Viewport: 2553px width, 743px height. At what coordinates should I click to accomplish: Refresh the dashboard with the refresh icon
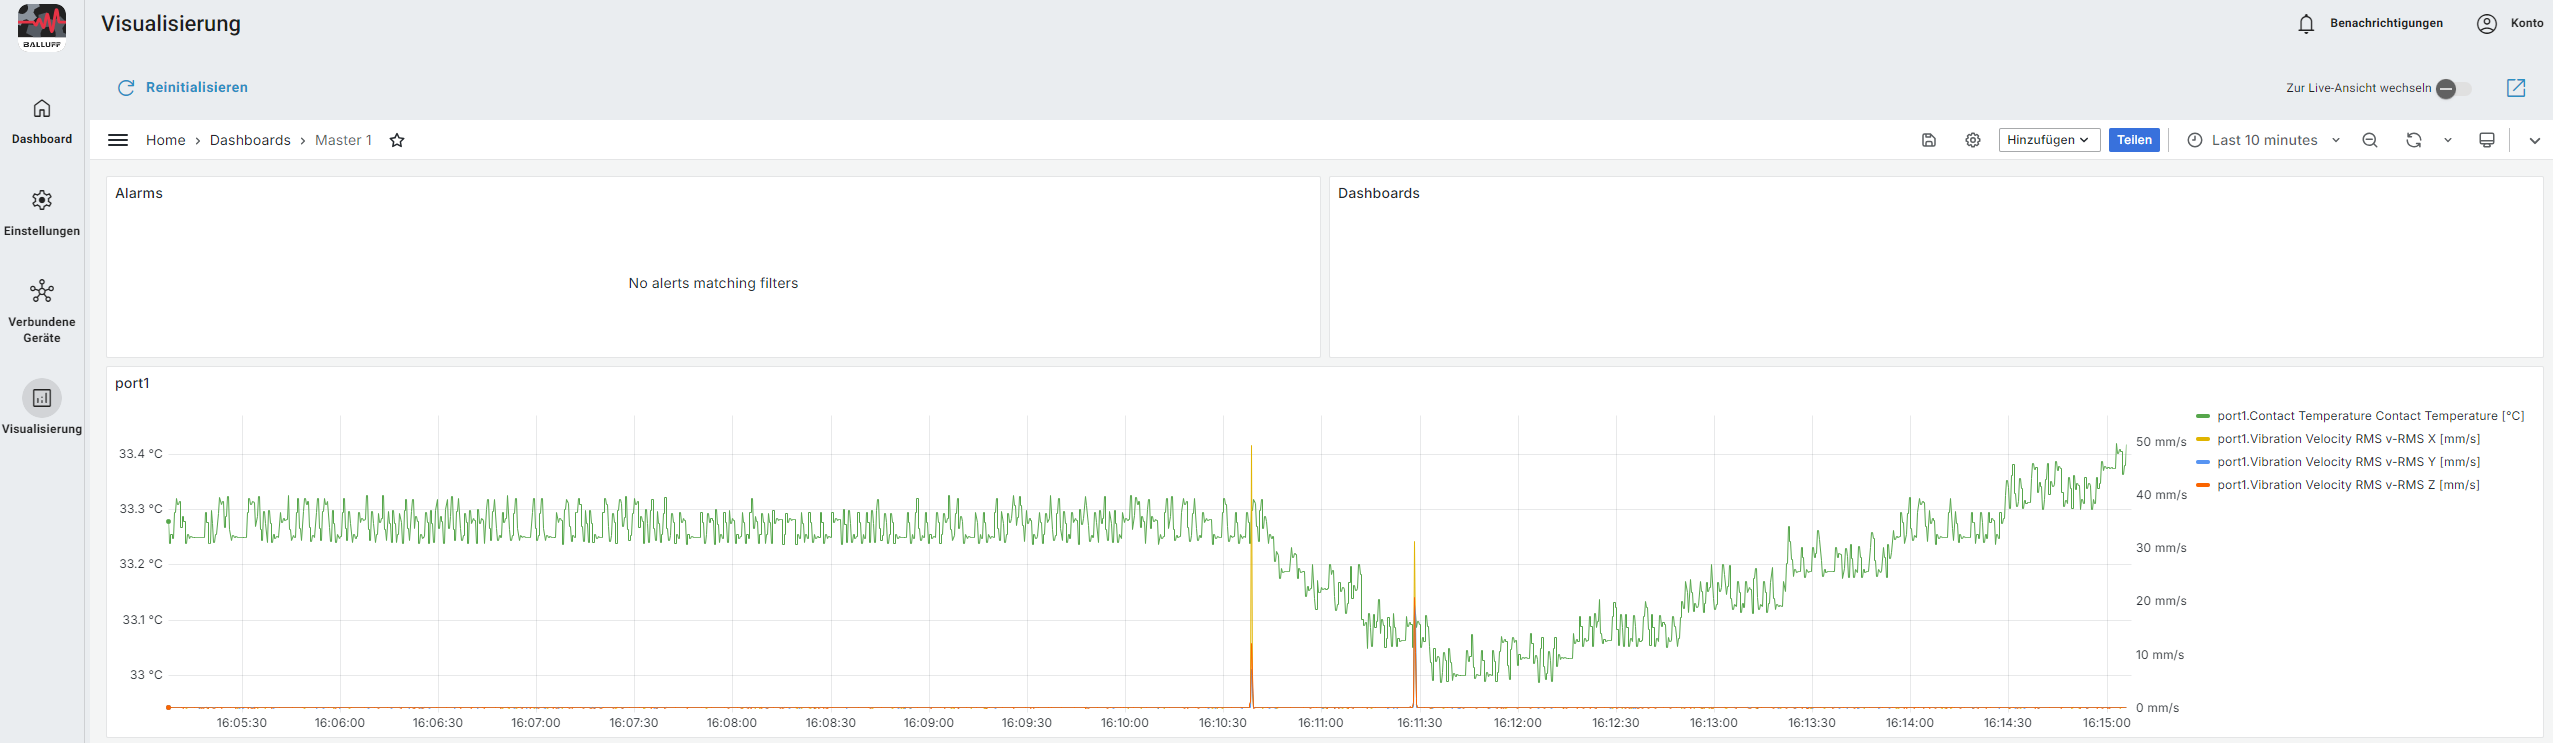(2413, 140)
